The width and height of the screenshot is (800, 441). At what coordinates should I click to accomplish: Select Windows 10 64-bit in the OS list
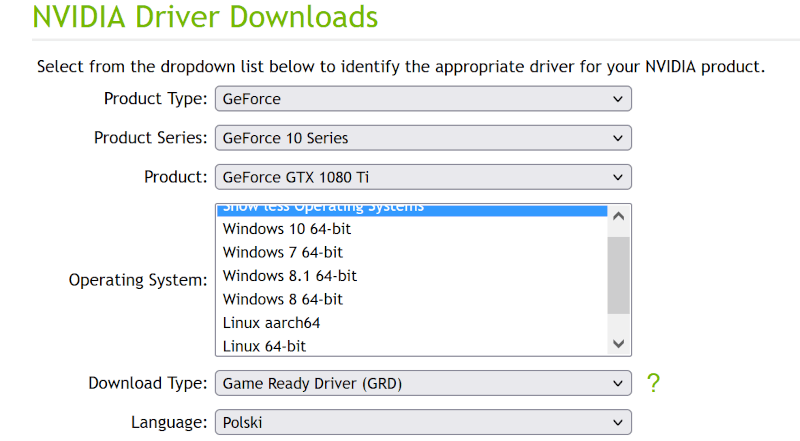pos(412,229)
